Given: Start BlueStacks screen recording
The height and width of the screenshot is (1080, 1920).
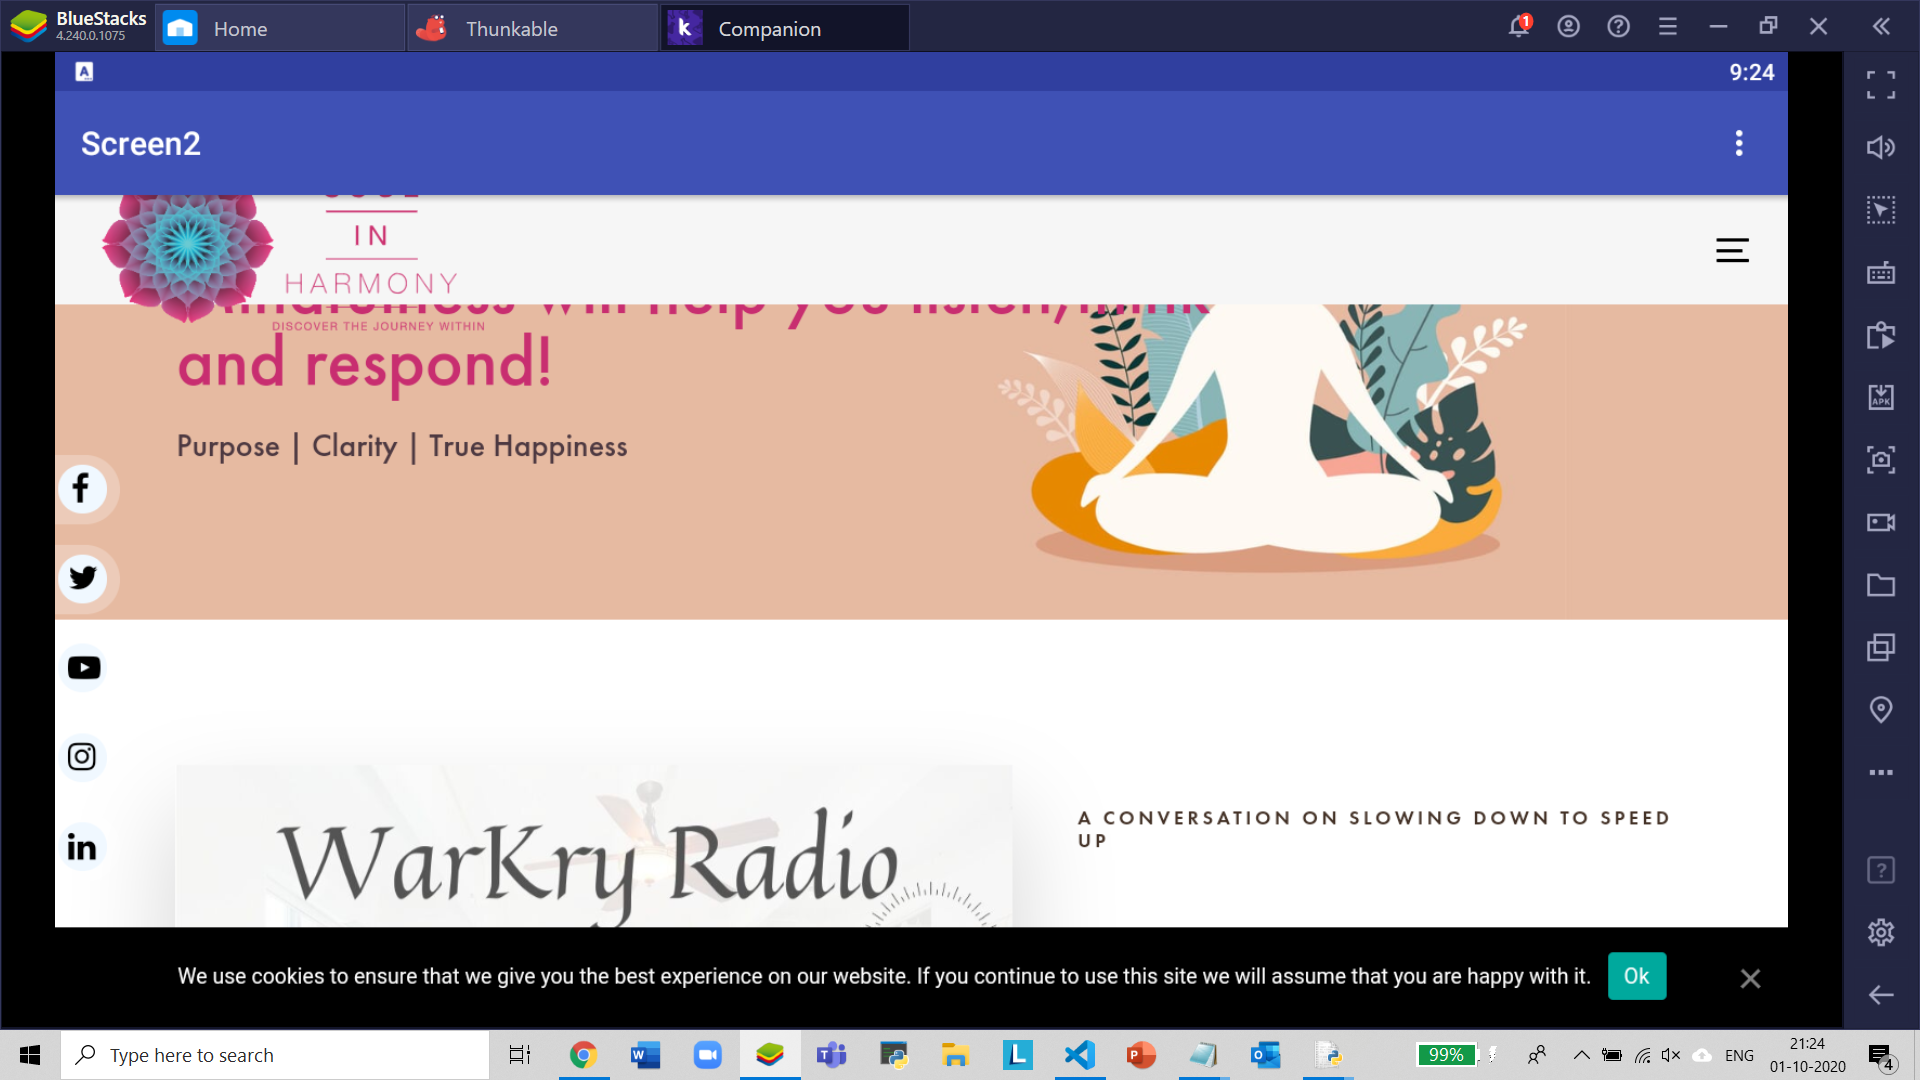Looking at the screenshot, I should point(1881,522).
